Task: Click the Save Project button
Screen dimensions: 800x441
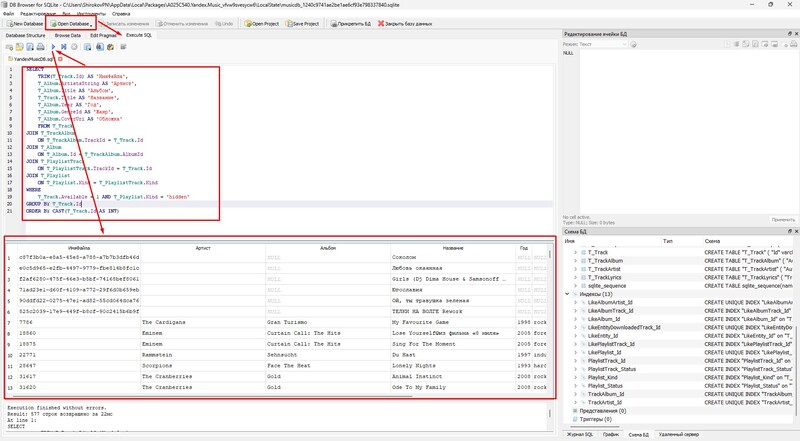Action: point(304,23)
